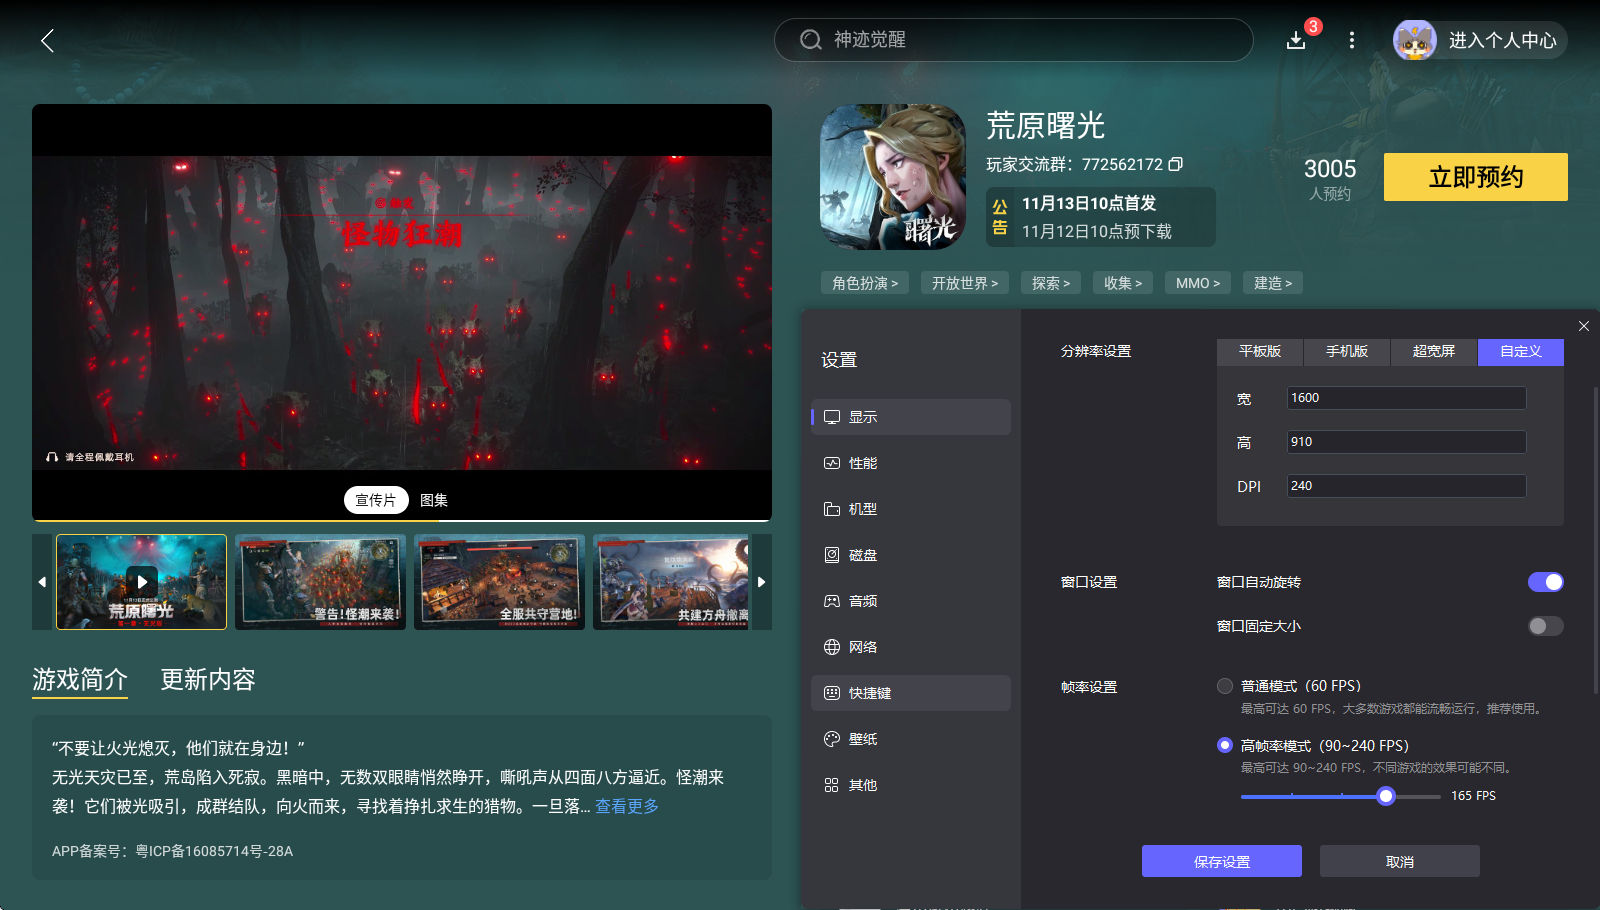This screenshot has width=1600, height=910.
Task: Focus the 神迹觉醒 search box
Action: coord(1014,40)
